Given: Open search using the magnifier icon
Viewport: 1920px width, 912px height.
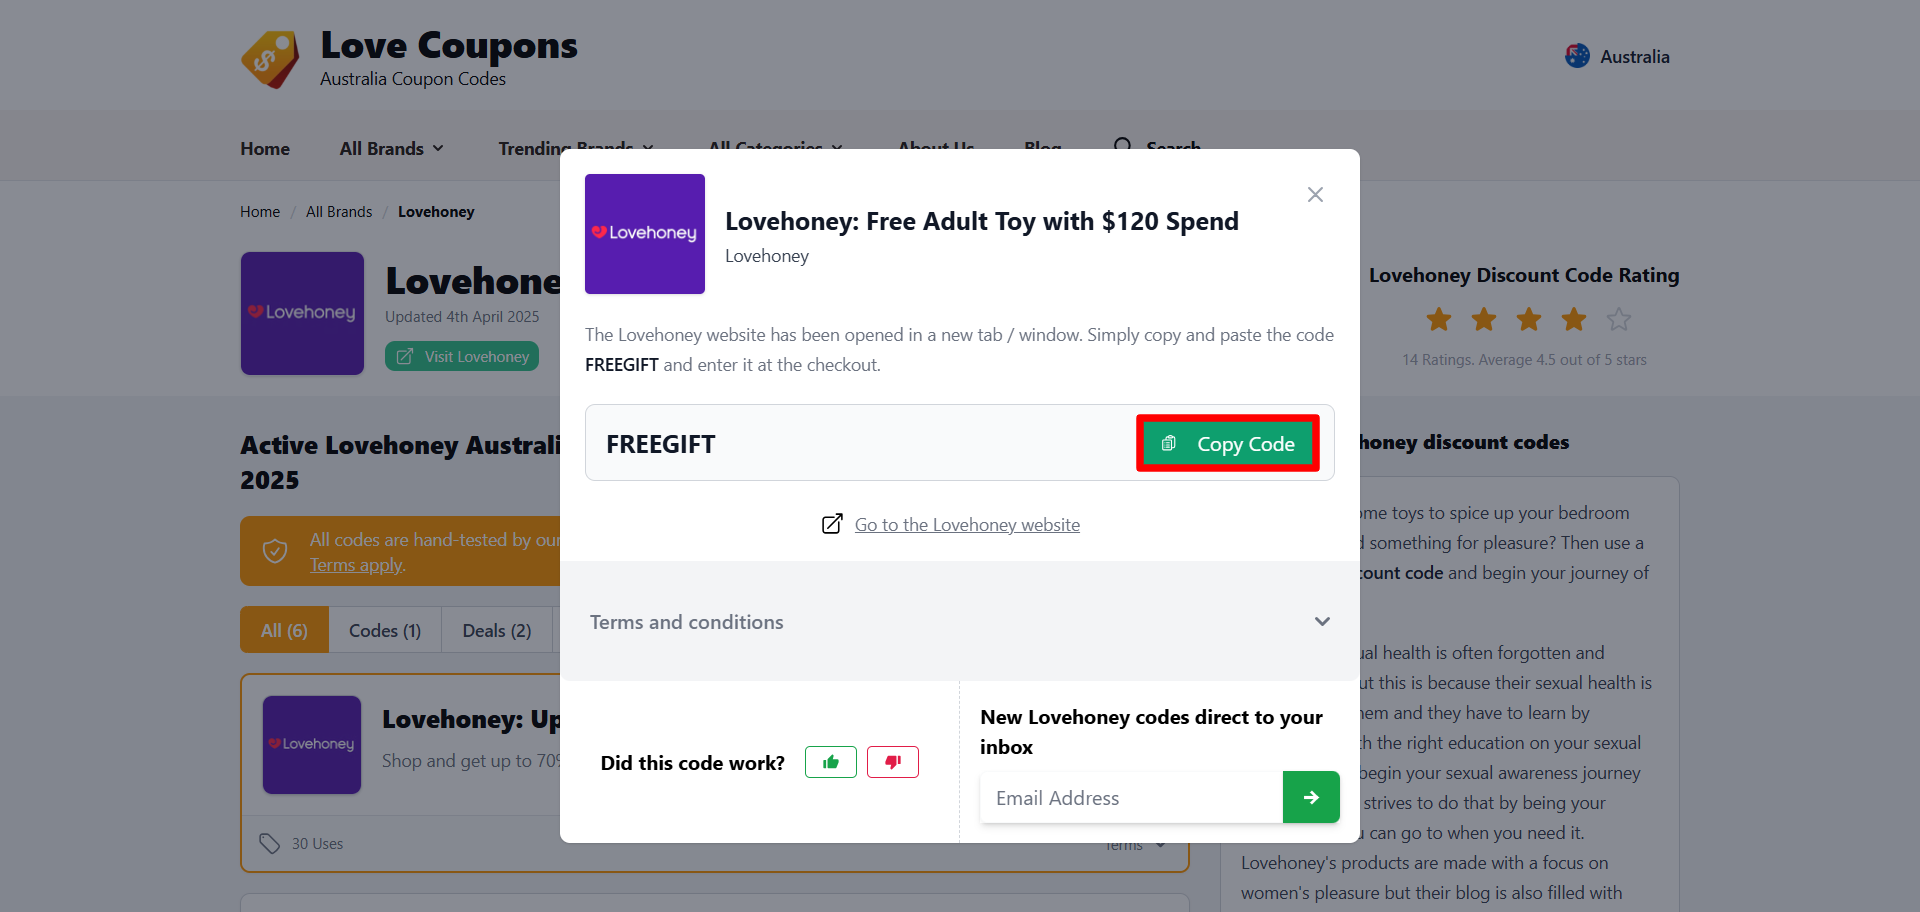Looking at the screenshot, I should pos(1124,146).
